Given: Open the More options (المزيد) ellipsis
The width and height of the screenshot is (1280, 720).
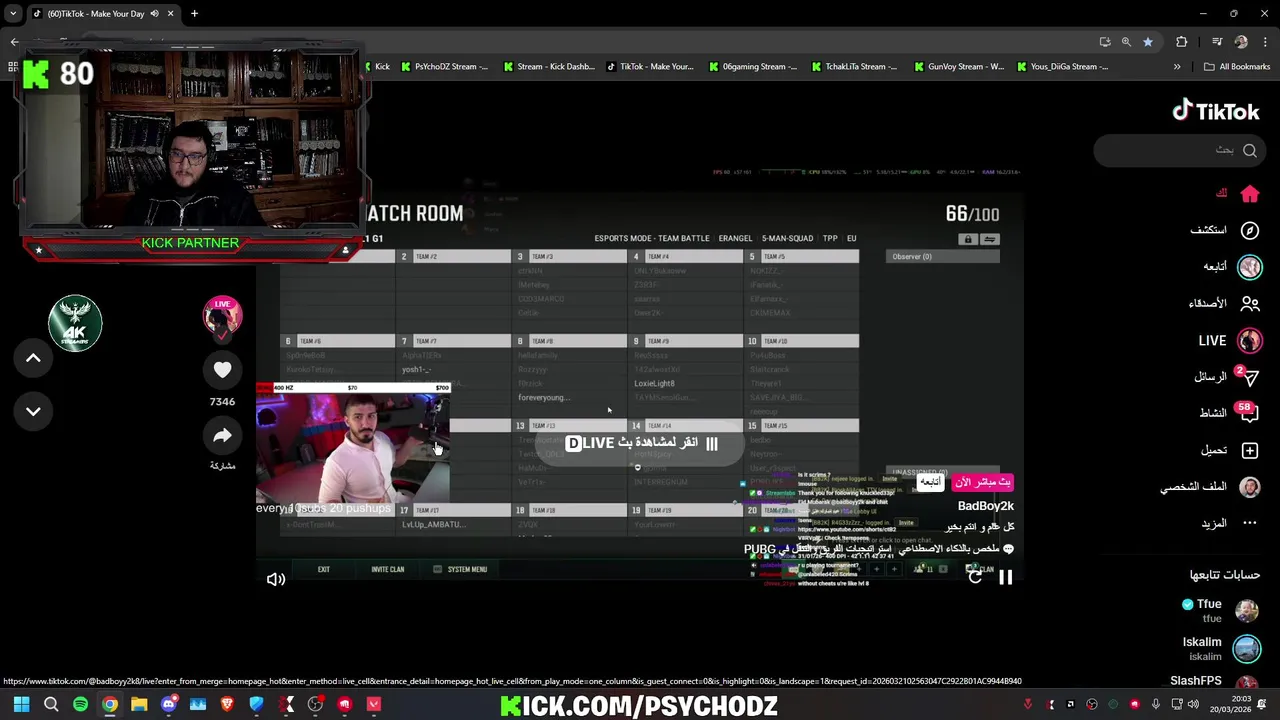Looking at the screenshot, I should (1250, 523).
